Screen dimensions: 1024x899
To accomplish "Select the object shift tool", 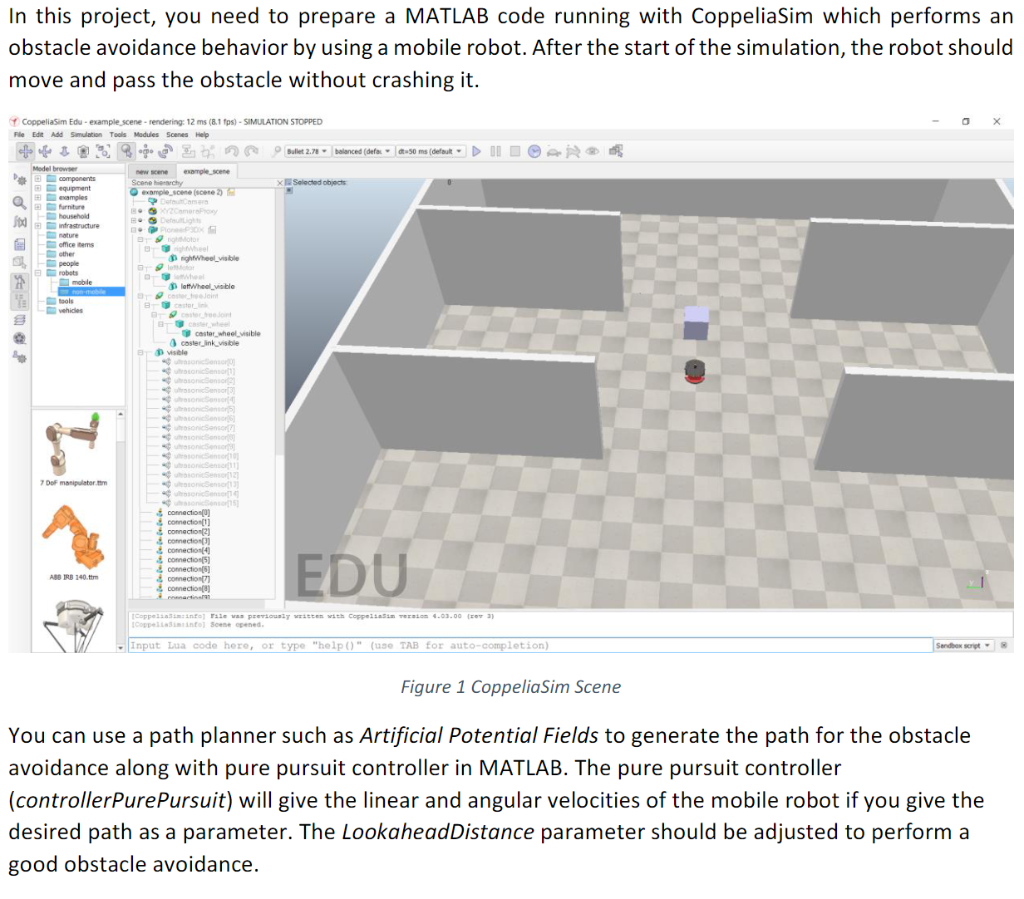I will [x=145, y=151].
